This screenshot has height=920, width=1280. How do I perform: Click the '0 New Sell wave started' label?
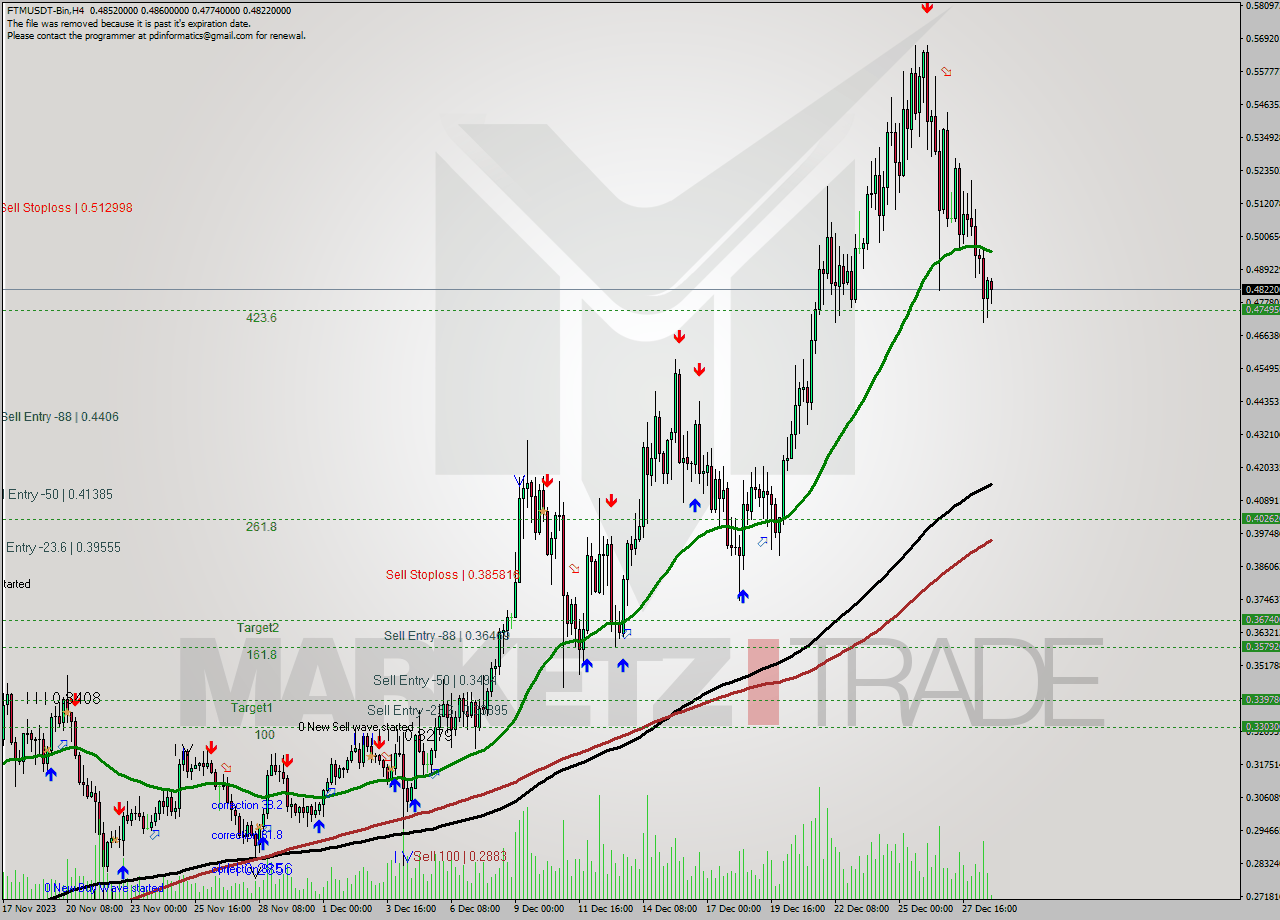click(356, 727)
